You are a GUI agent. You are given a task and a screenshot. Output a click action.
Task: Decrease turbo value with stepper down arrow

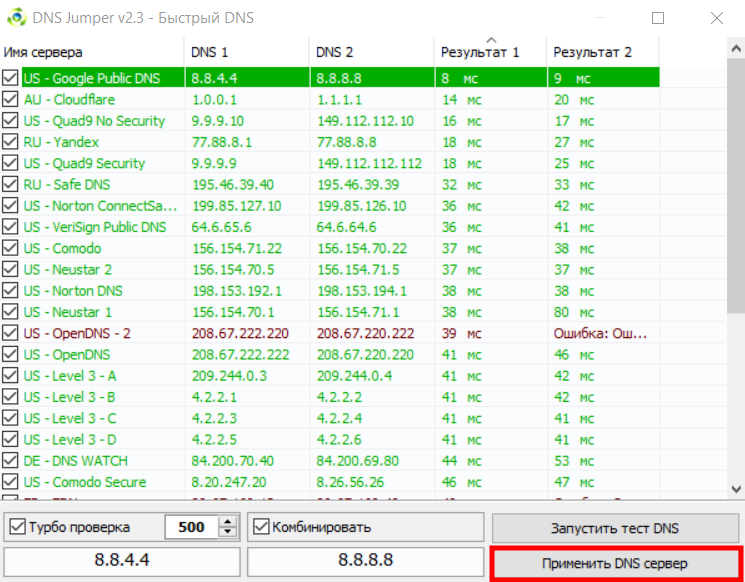click(x=228, y=532)
